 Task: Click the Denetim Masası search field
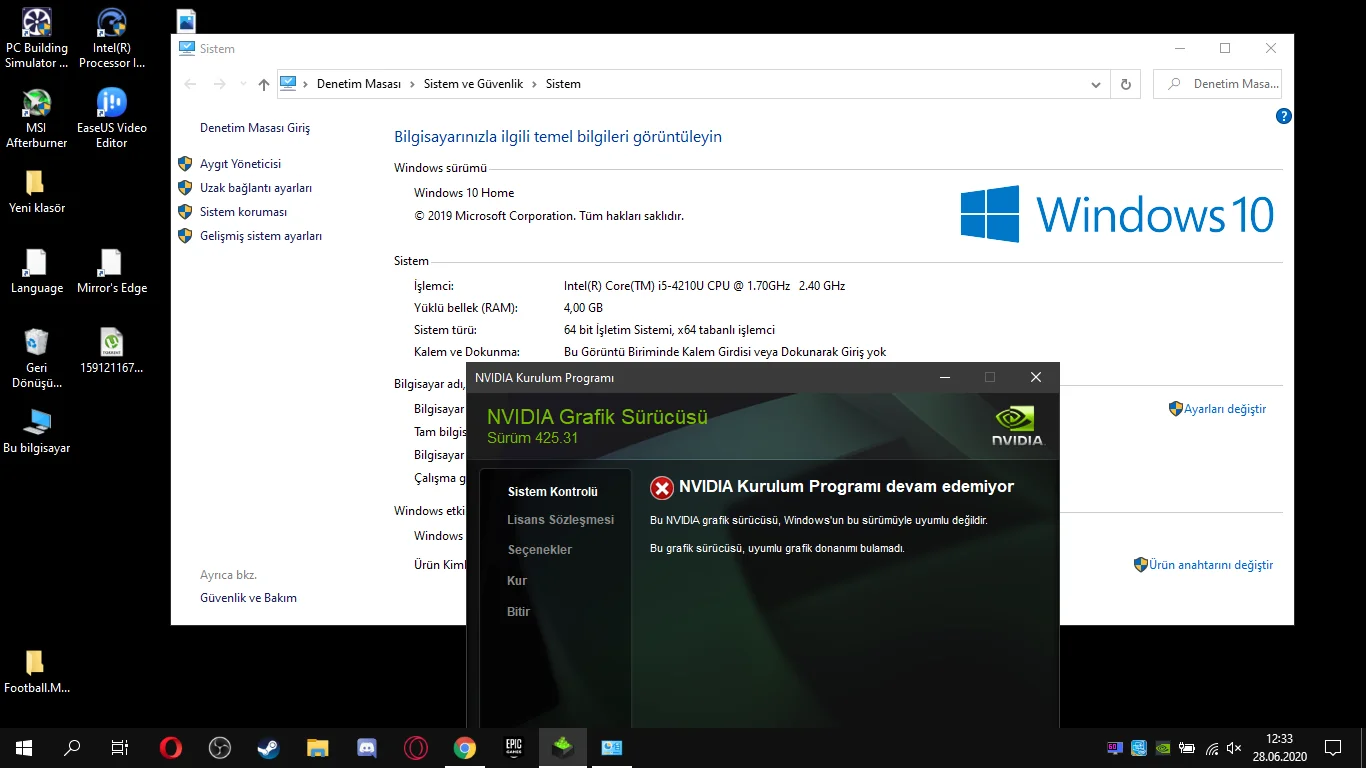pyautogui.click(x=1217, y=85)
